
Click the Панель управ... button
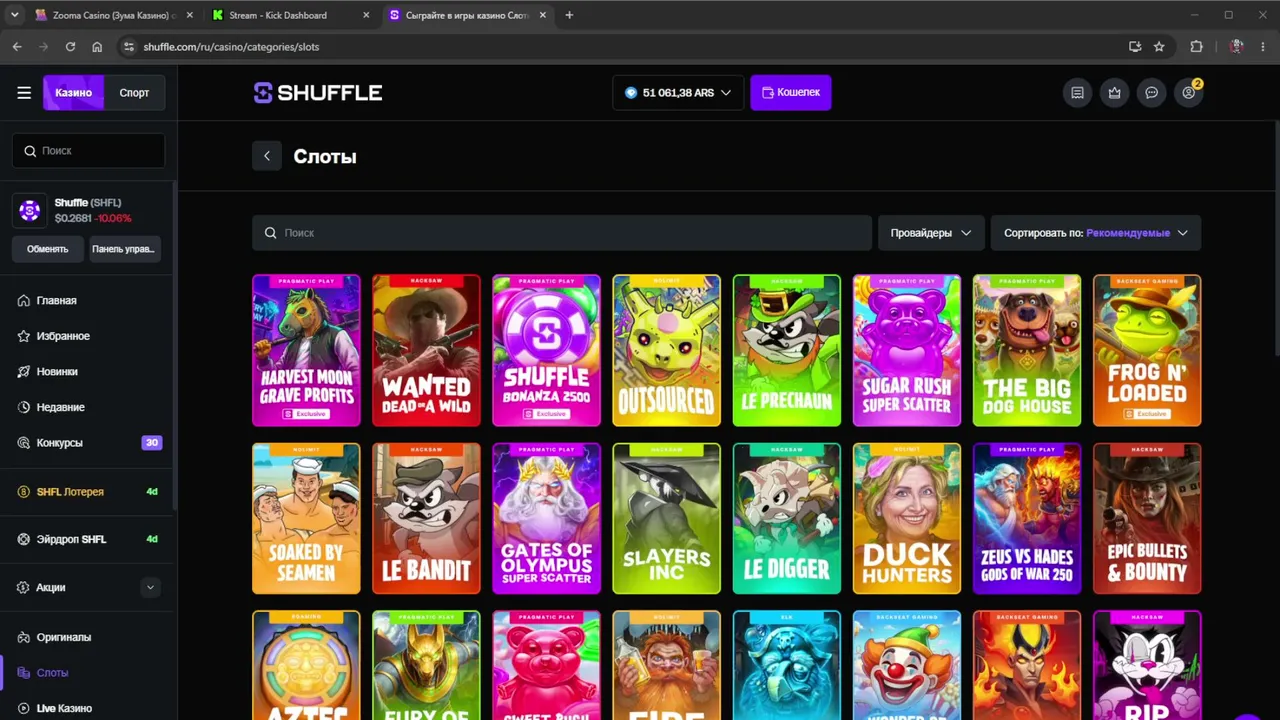(124, 249)
